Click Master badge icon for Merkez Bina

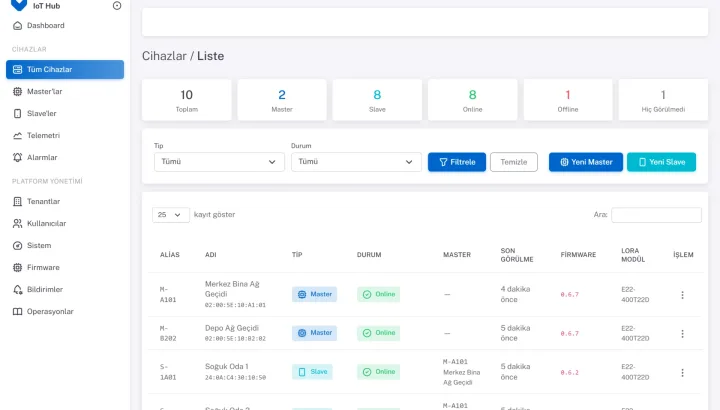tap(302, 294)
